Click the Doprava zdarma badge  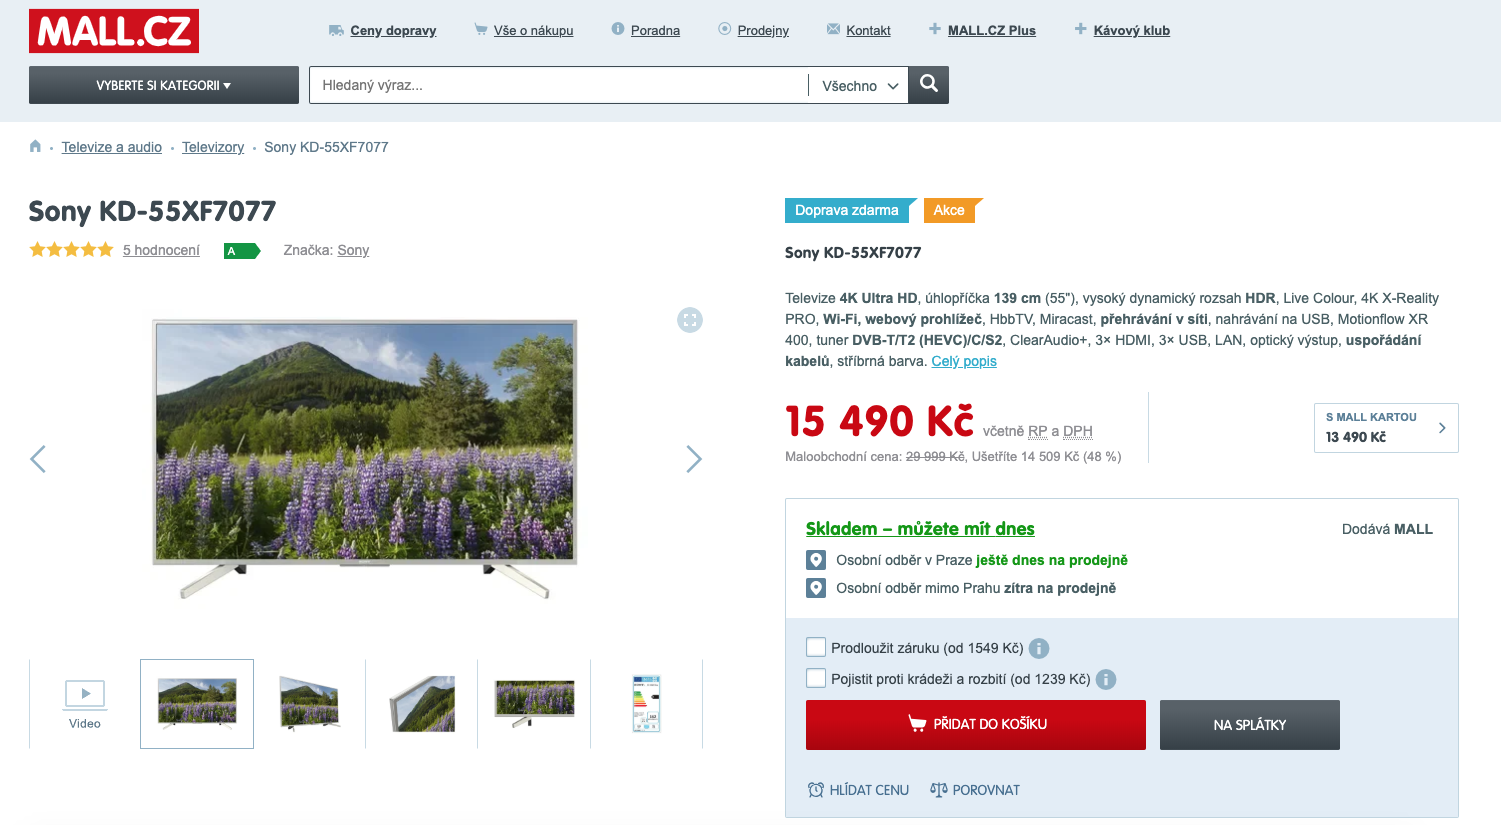848,210
